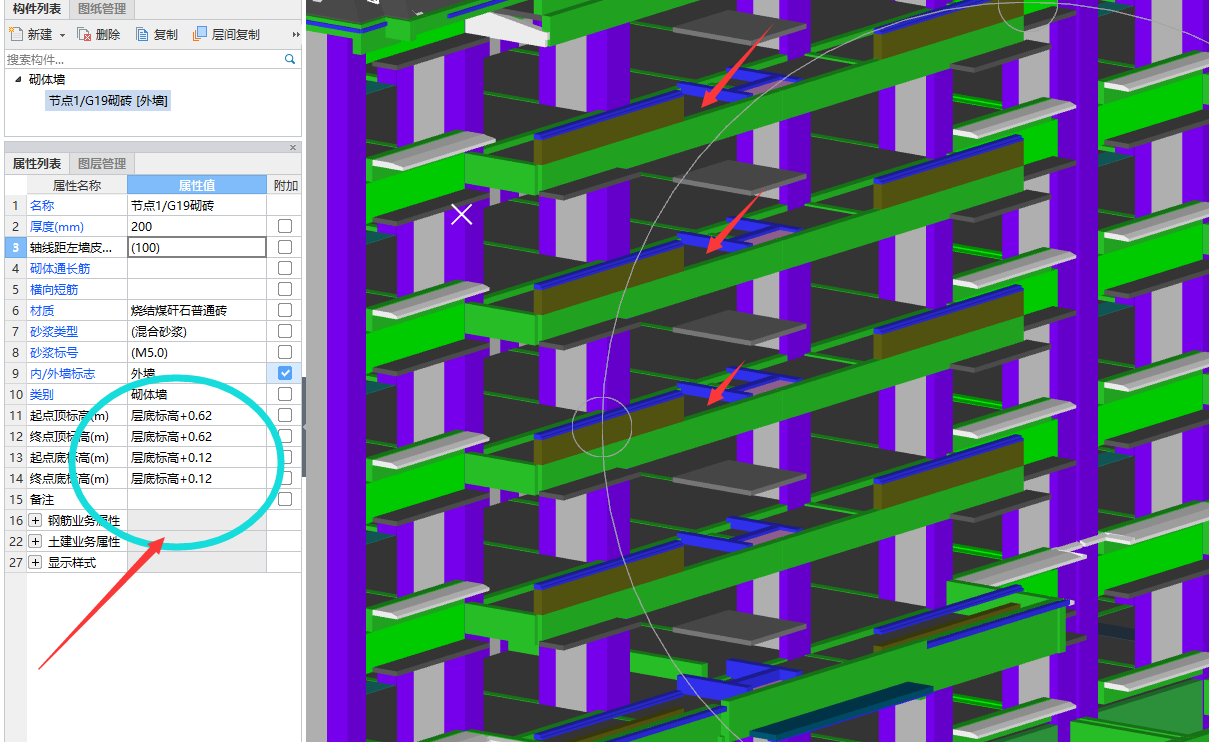Click the 材质 property name
This screenshot has width=1209, height=742.
42,310
